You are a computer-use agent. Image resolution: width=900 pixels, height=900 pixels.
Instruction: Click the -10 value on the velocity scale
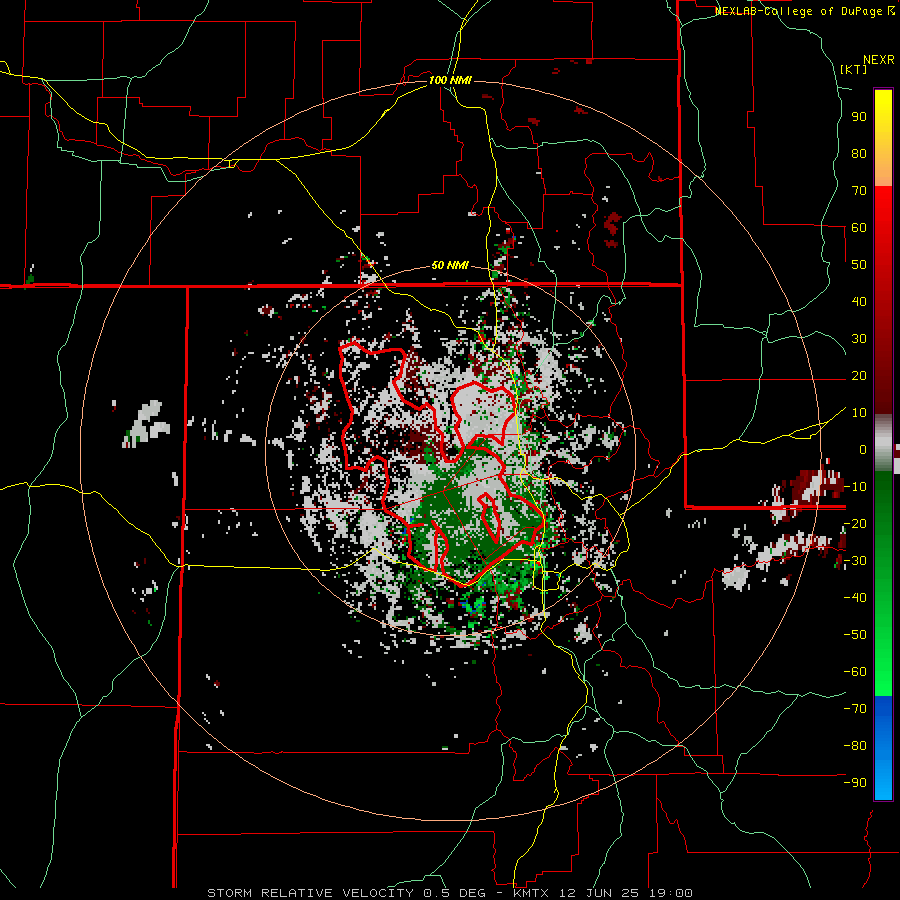coord(855,487)
